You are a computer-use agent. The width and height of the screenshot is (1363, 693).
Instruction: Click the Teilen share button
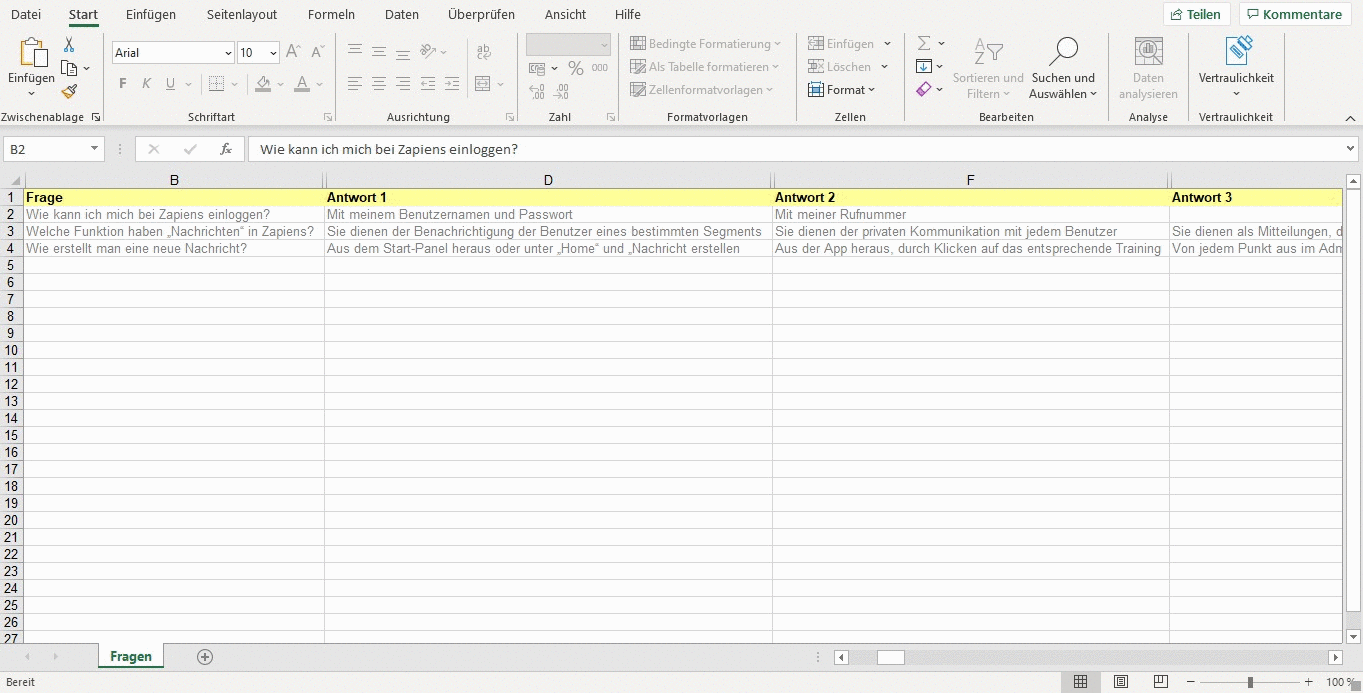click(x=1196, y=14)
